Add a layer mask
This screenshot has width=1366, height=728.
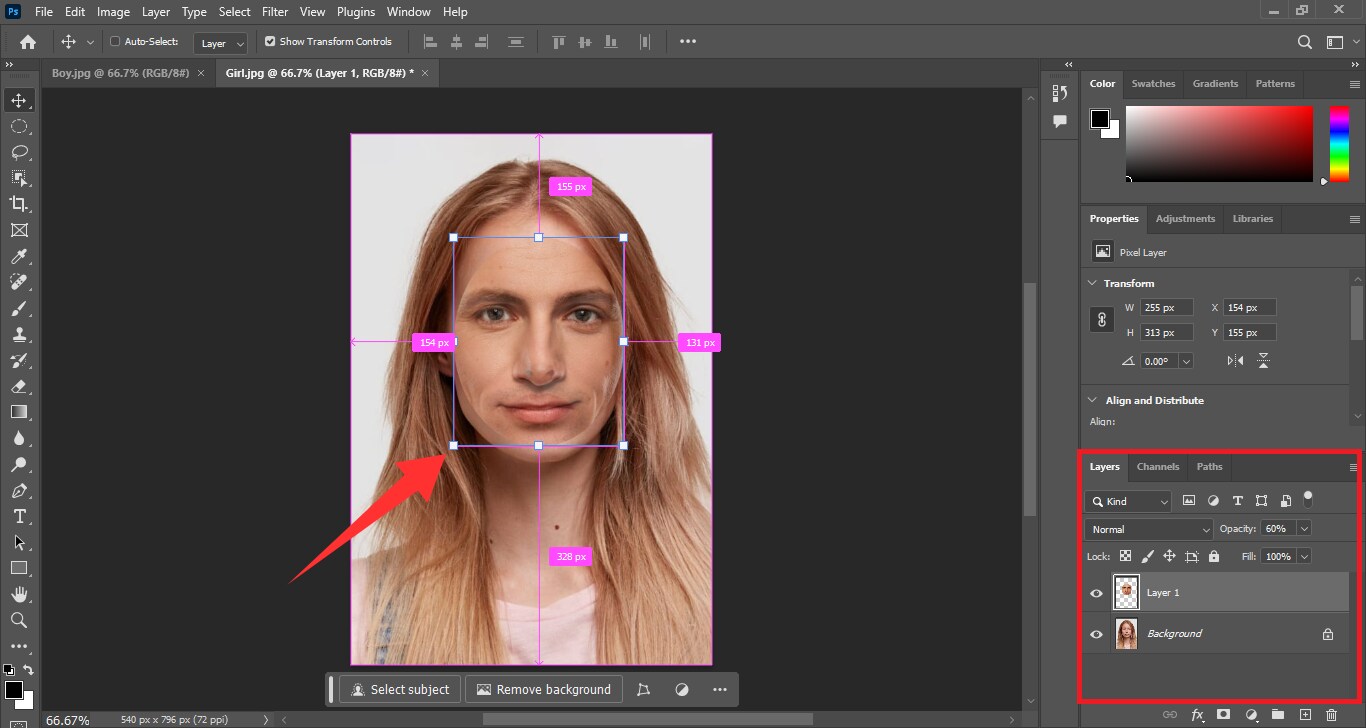(1223, 715)
